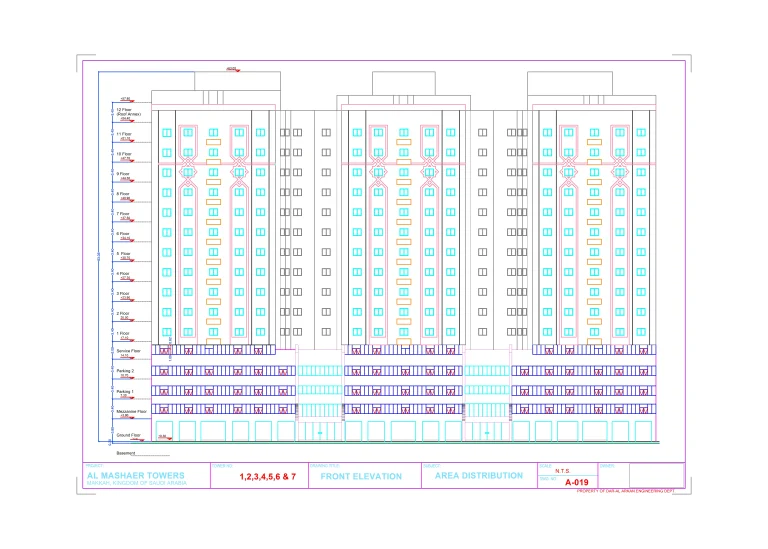Select the 11 Floor level label
Viewport: 768px width, 549px height.
(124, 133)
